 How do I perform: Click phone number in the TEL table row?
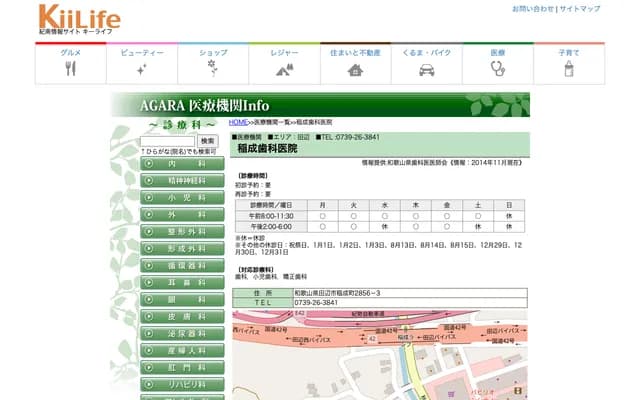click(316, 303)
